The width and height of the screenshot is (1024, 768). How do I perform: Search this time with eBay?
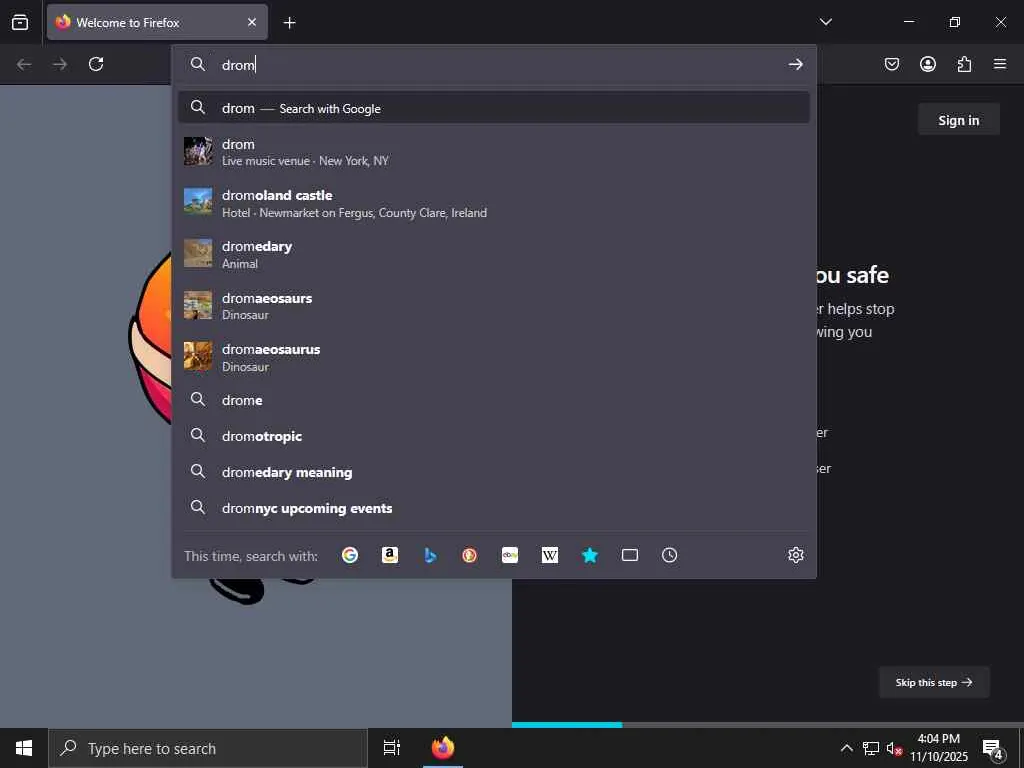coord(510,555)
